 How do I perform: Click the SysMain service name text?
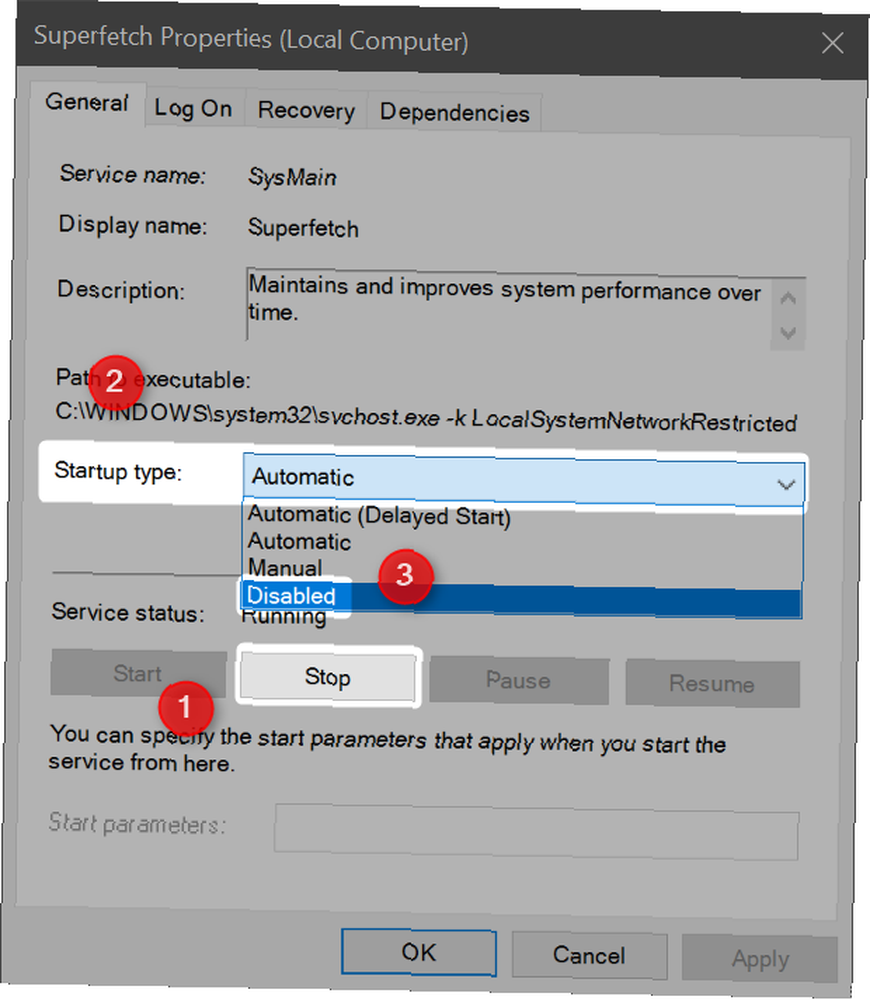pos(292,177)
